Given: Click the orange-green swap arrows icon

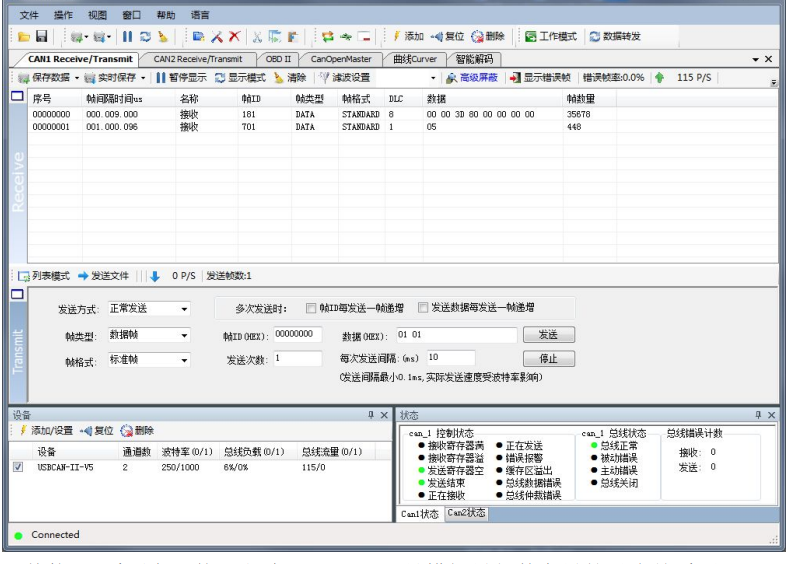Looking at the screenshot, I should click(x=328, y=36).
